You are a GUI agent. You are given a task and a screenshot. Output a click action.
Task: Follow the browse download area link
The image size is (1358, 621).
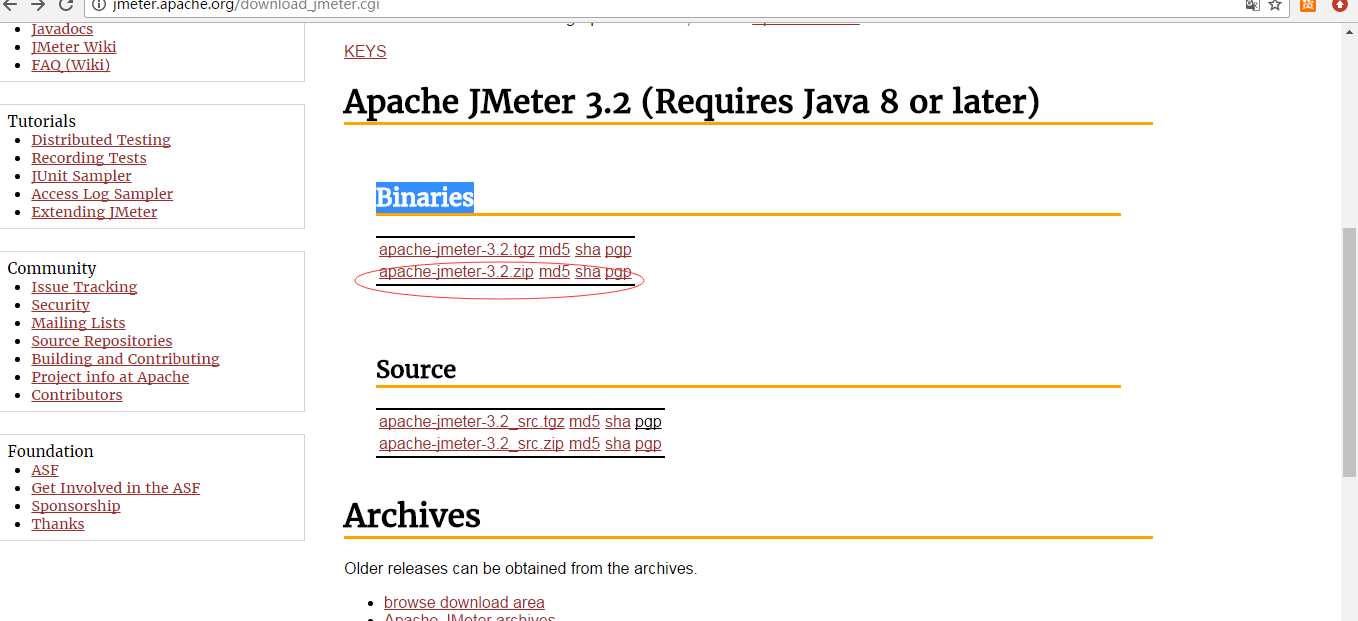[464, 602]
